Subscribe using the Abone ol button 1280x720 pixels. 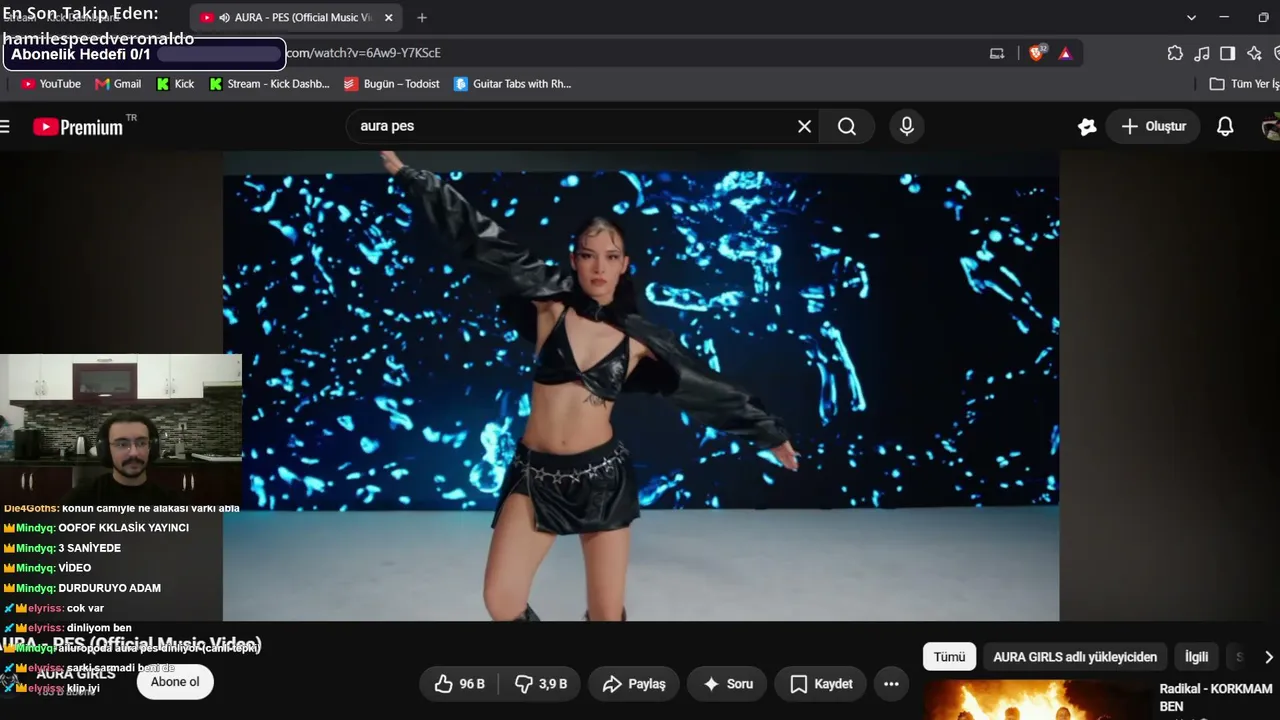tap(175, 682)
